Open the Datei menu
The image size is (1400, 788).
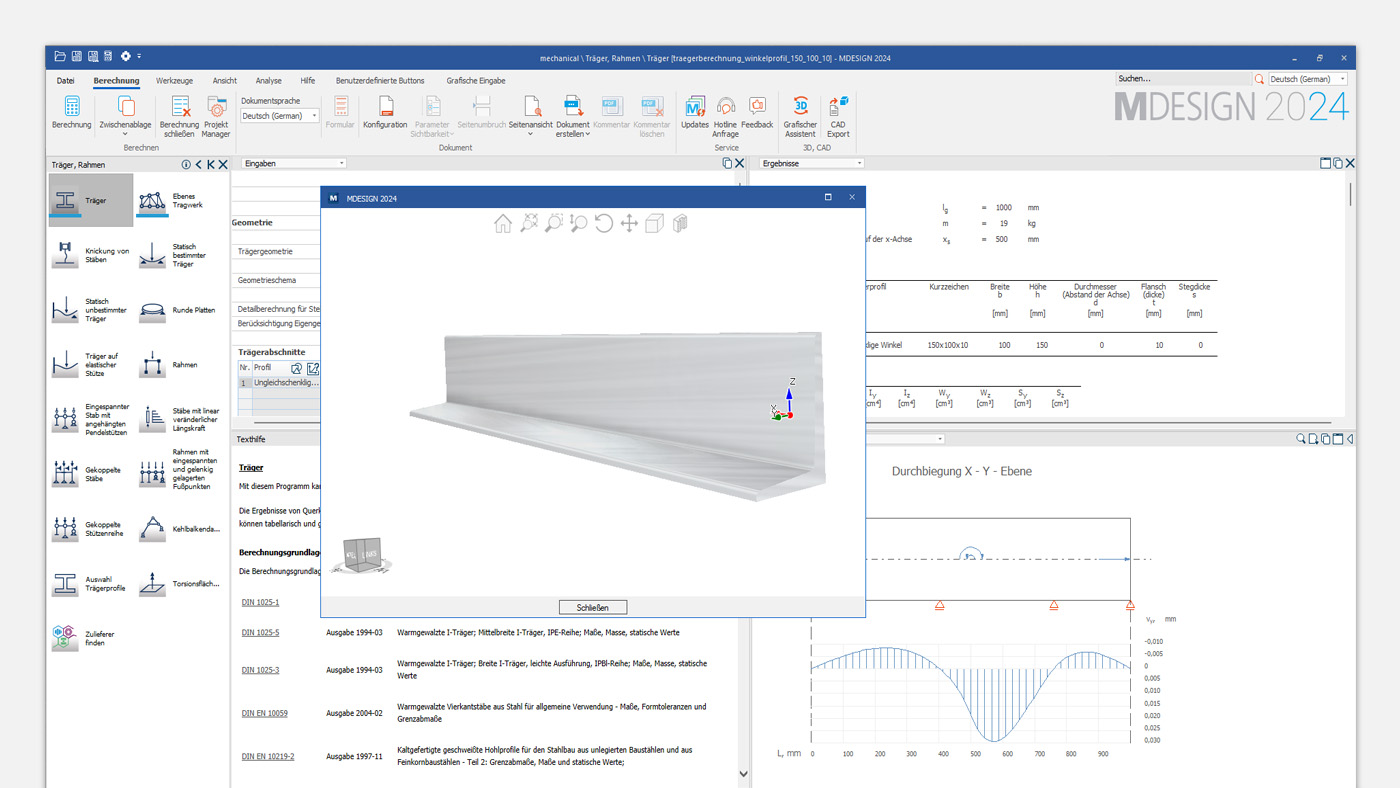65,81
